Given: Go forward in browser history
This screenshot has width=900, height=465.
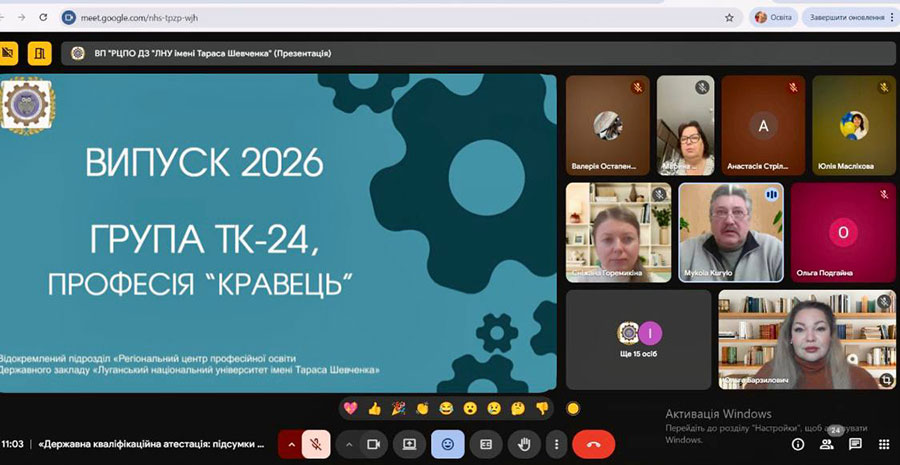Looking at the screenshot, I should click(21, 17).
